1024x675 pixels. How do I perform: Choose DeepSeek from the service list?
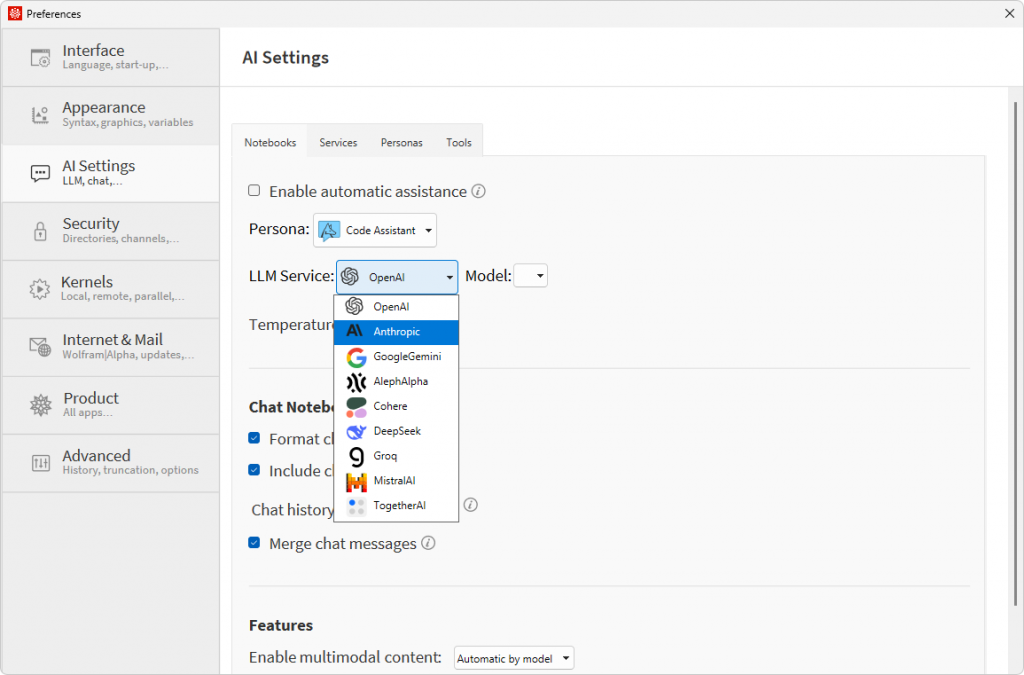click(x=396, y=431)
